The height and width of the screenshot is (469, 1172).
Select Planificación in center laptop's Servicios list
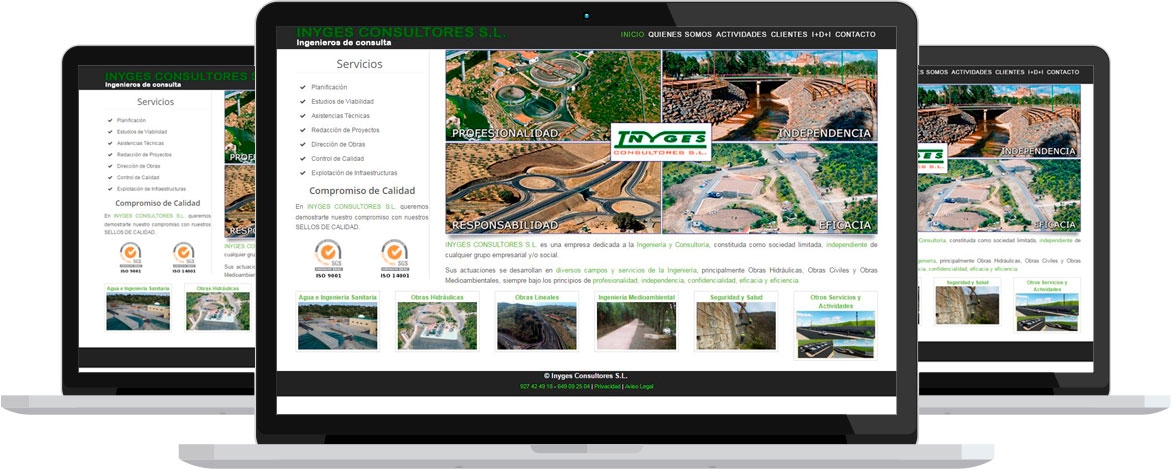tap(329, 88)
